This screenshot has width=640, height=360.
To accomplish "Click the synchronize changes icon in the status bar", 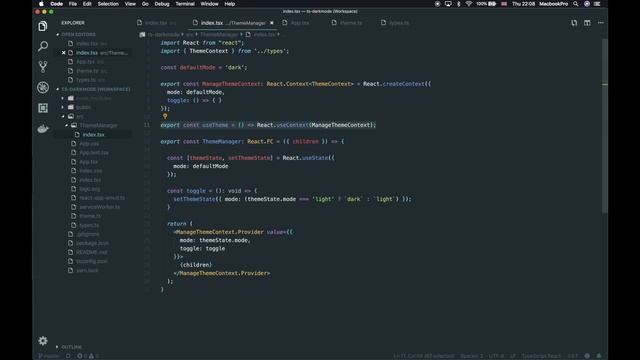I will pos(68,356).
